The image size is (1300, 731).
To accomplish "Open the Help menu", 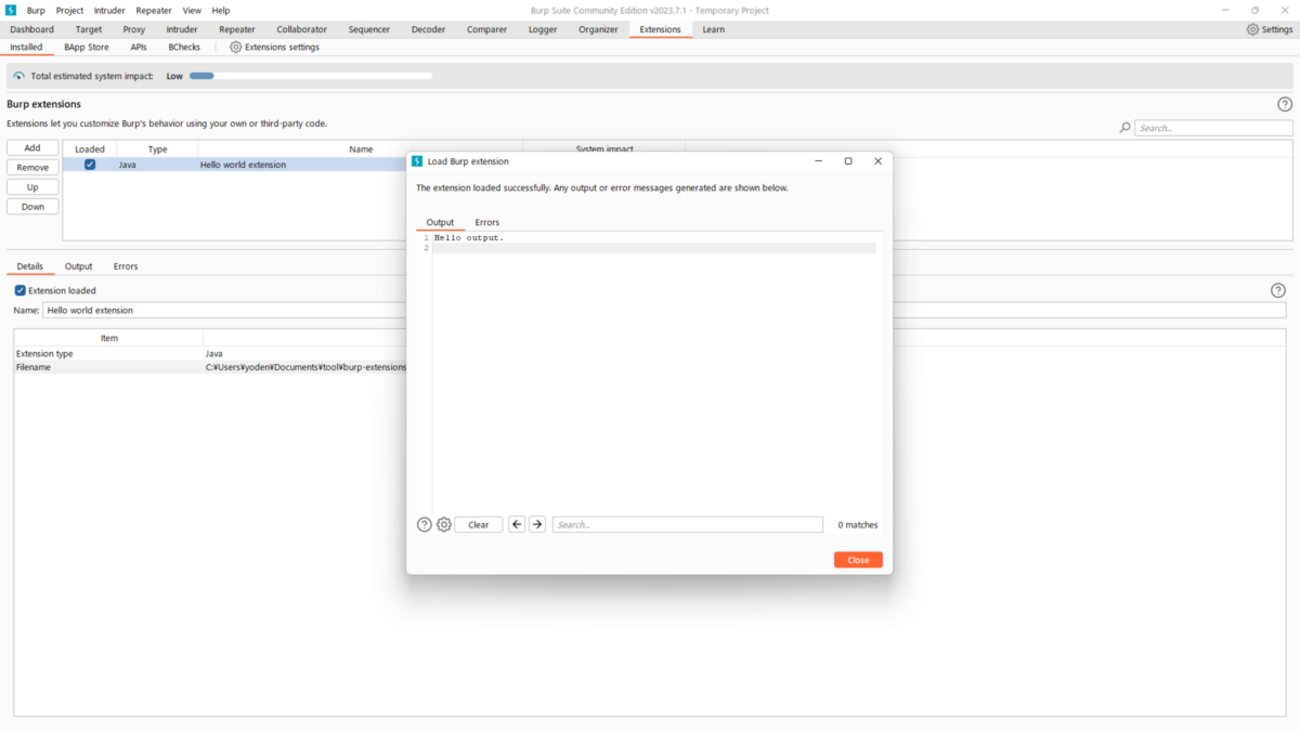I will [221, 10].
